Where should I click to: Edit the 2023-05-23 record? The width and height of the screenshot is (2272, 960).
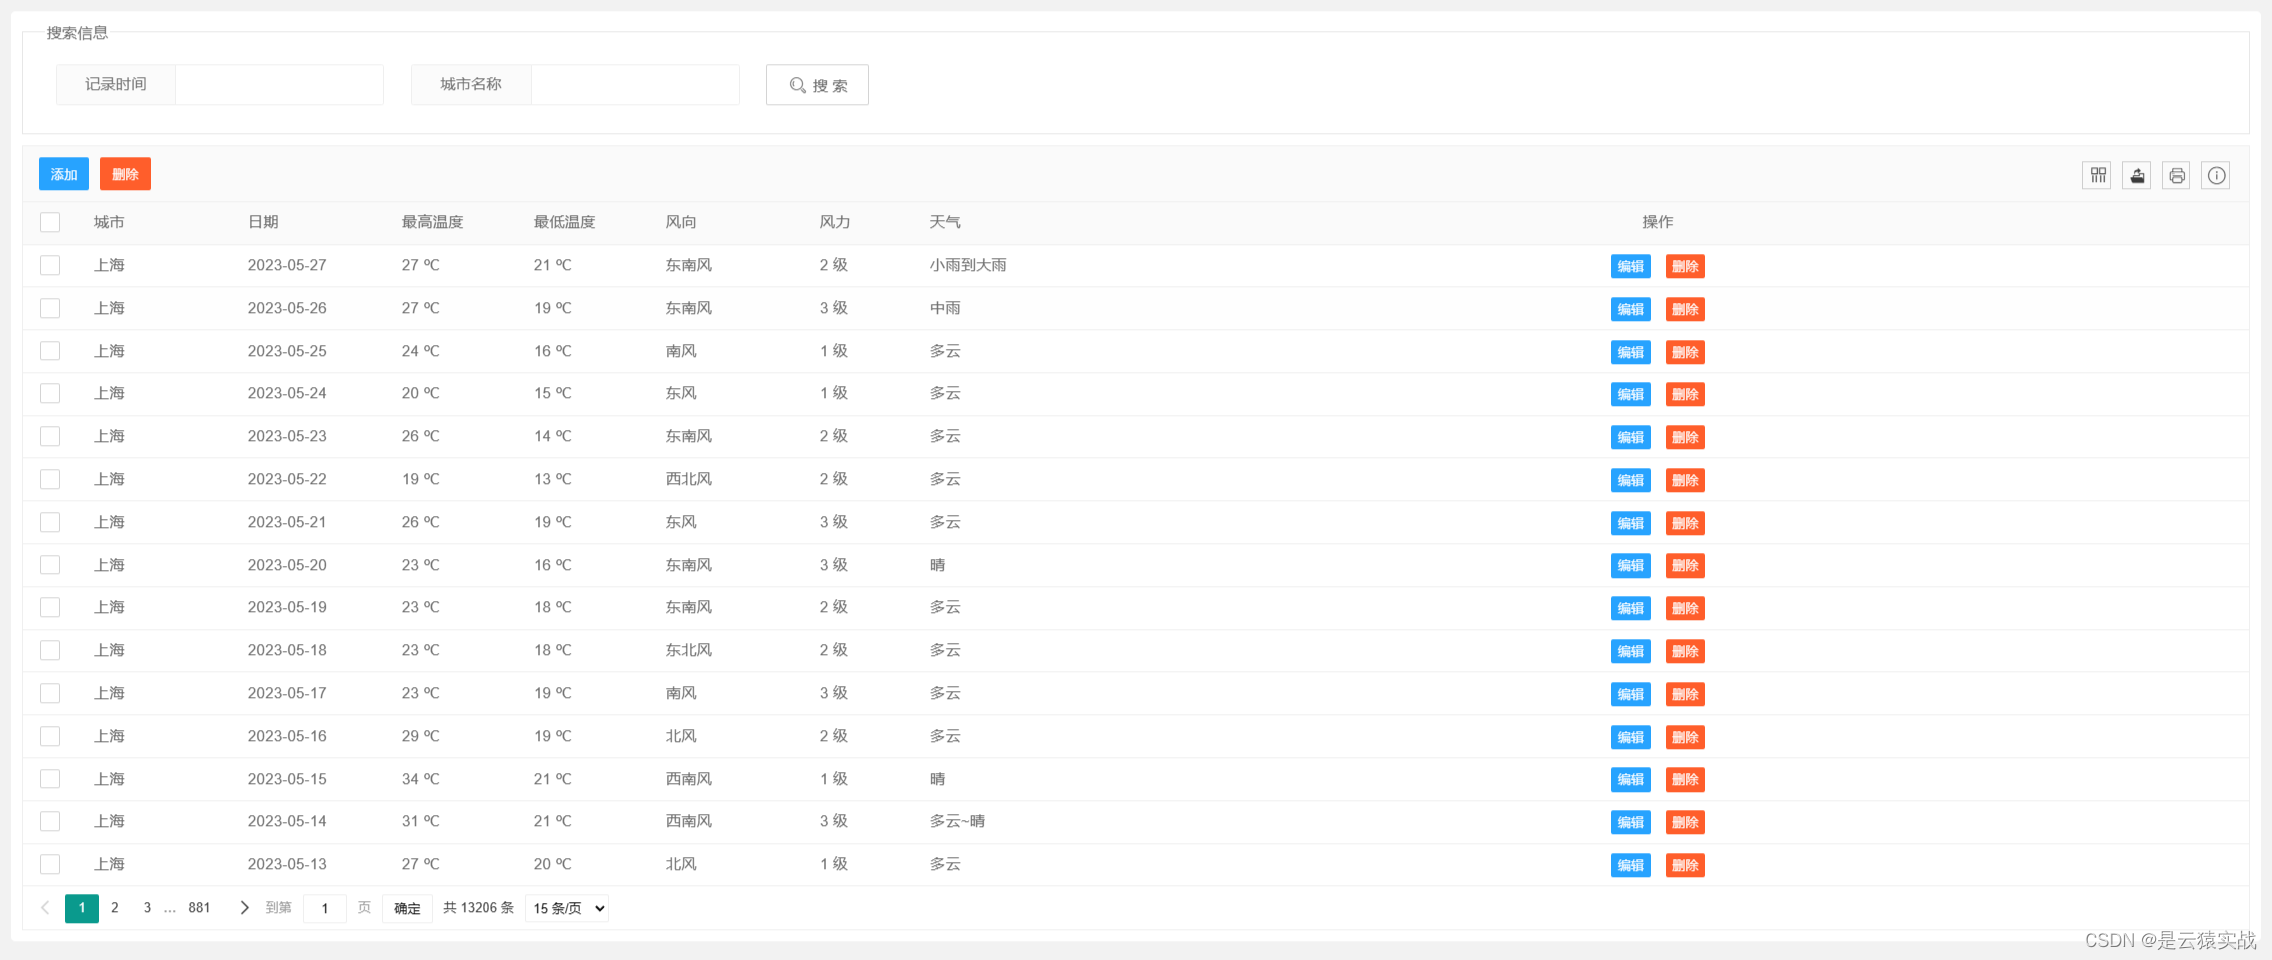[x=1631, y=437]
